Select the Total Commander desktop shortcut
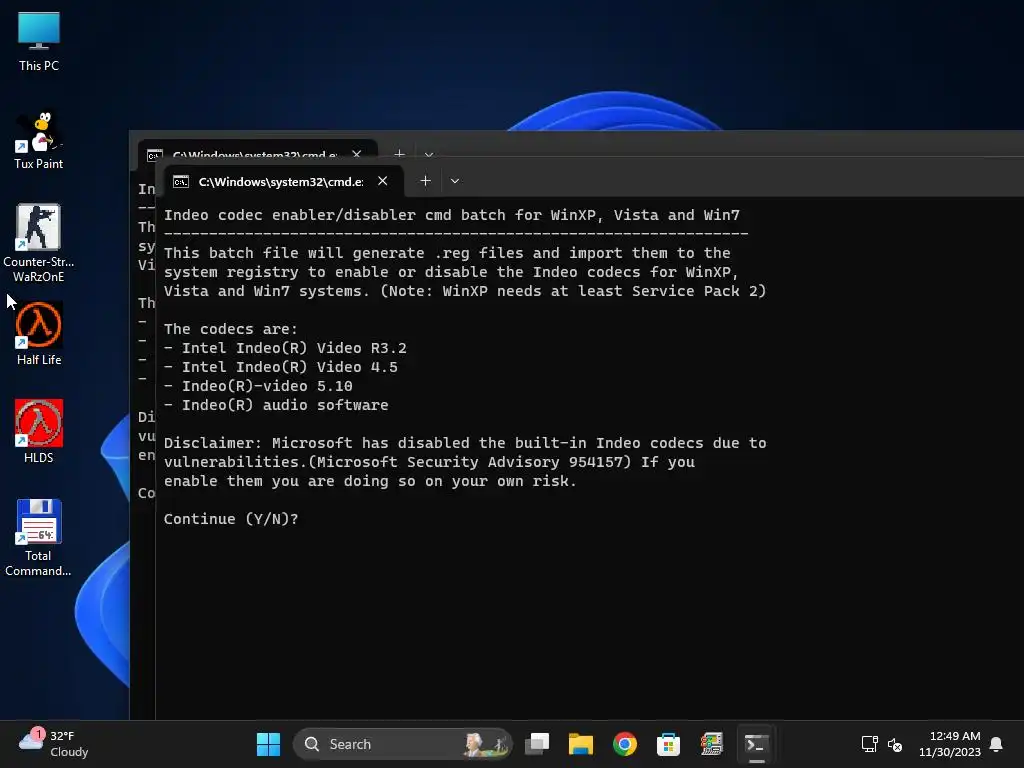Image resolution: width=1024 pixels, height=768 pixels. [x=39, y=537]
